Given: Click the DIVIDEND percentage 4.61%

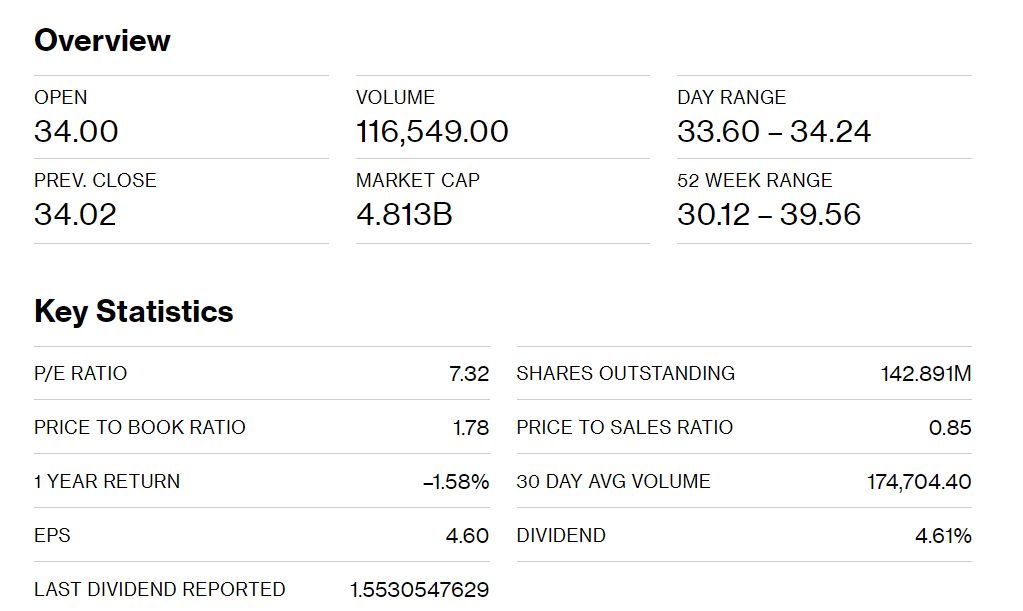Looking at the screenshot, I should coord(943,536).
